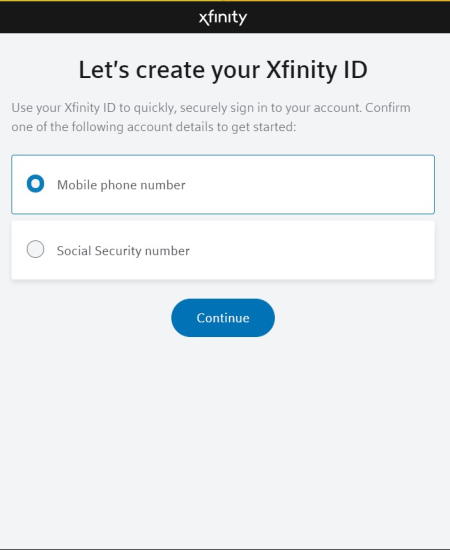Click the black header bar left of logo

coord(98,18)
